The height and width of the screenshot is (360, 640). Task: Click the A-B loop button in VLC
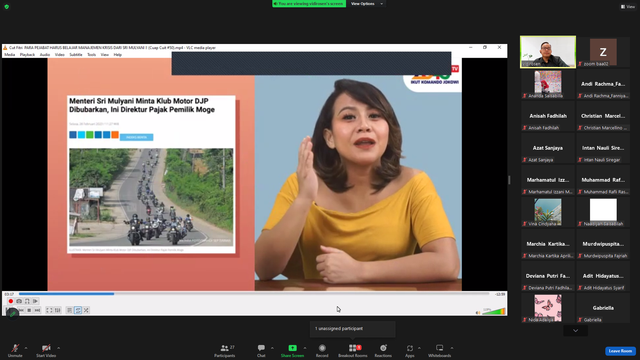coord(27,301)
